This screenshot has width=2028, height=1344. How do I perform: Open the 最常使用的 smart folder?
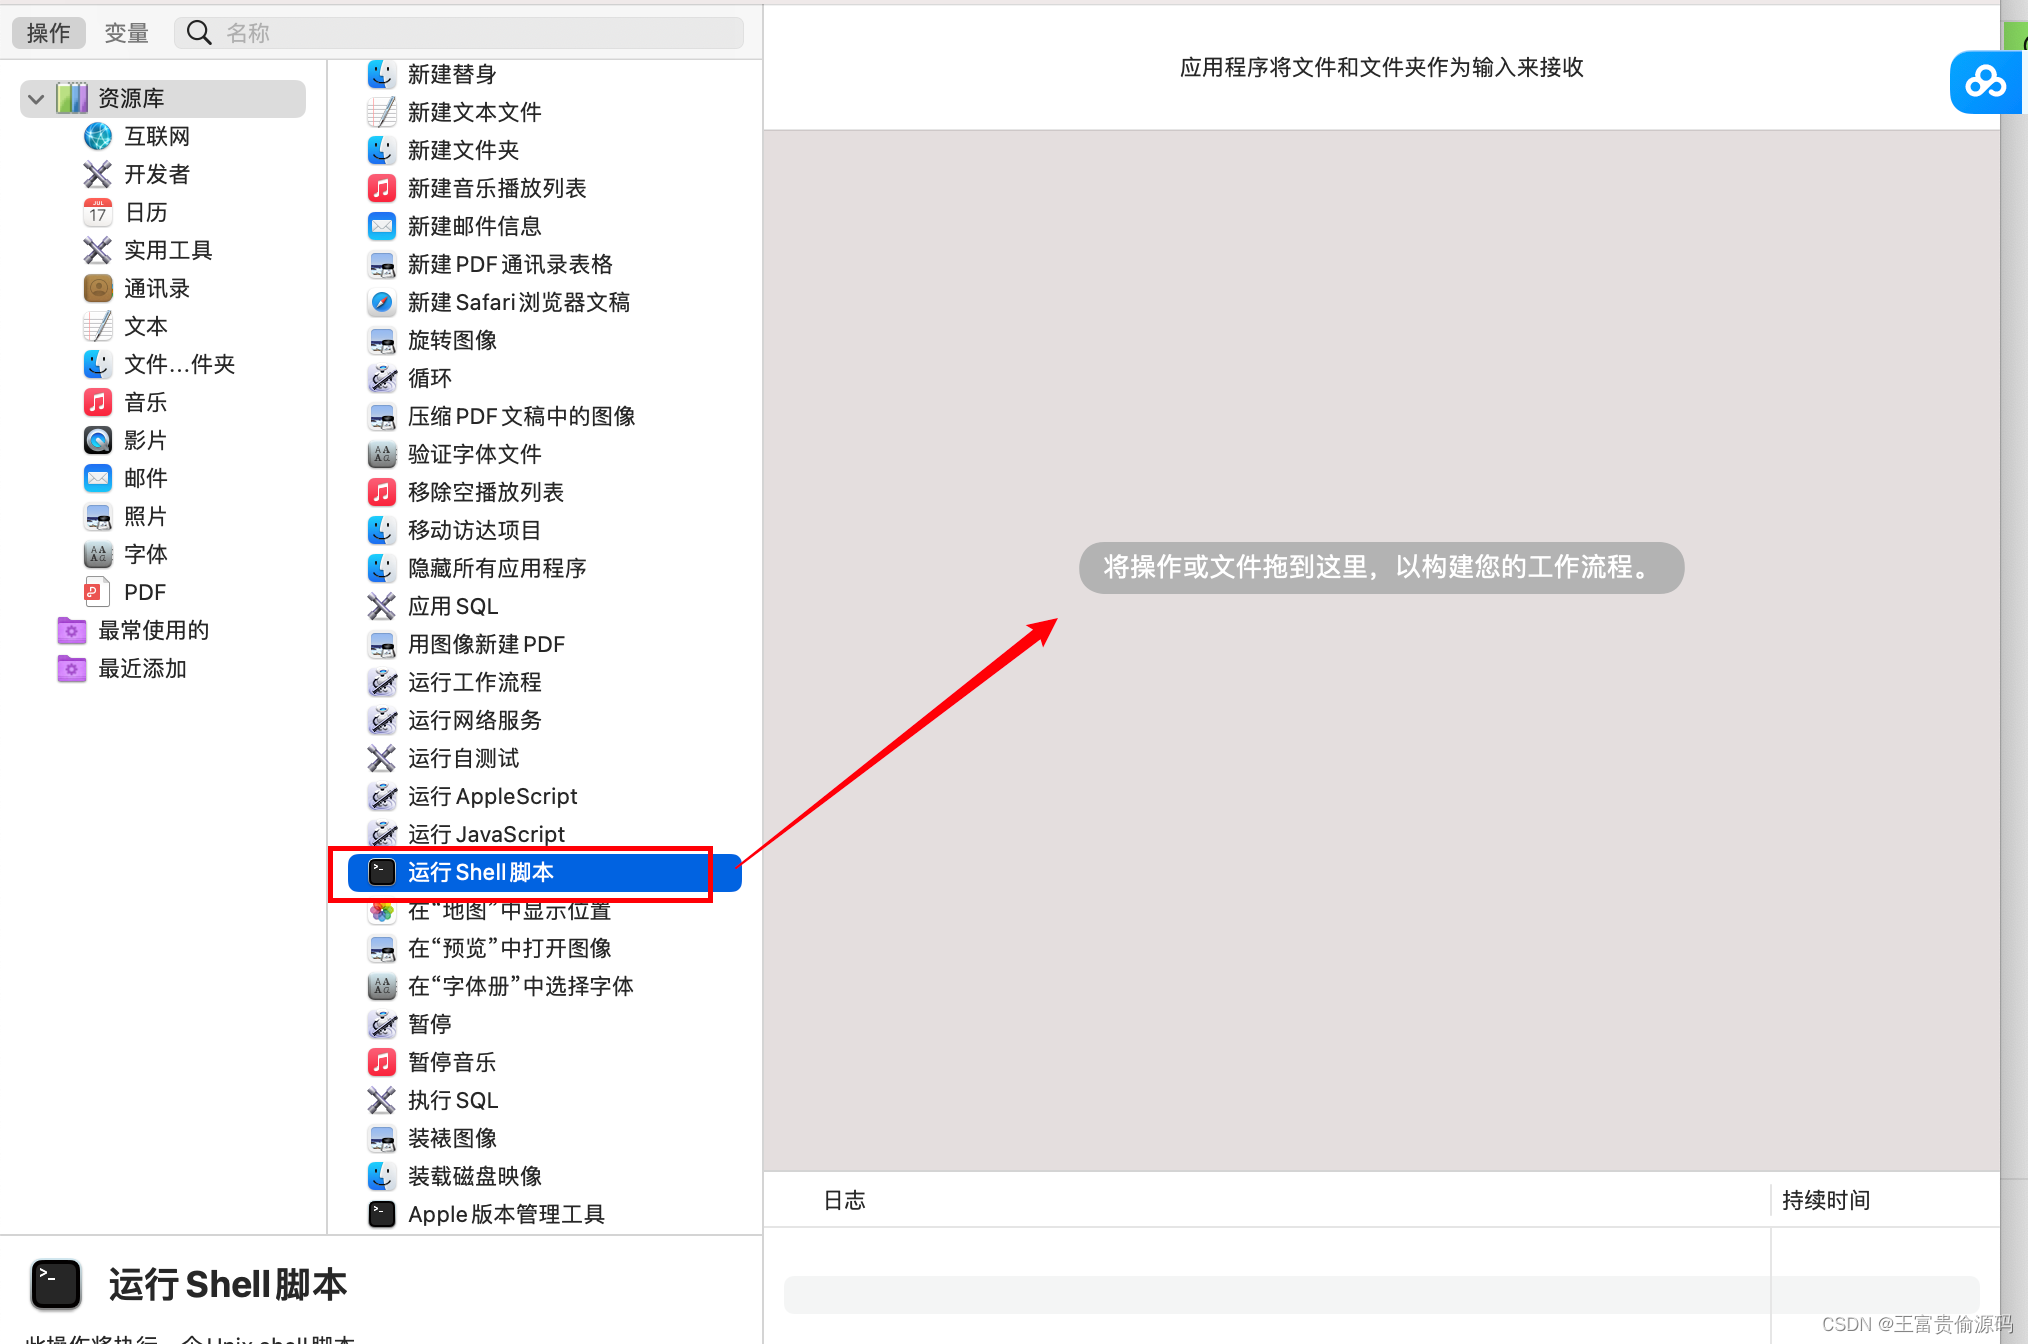(134, 630)
